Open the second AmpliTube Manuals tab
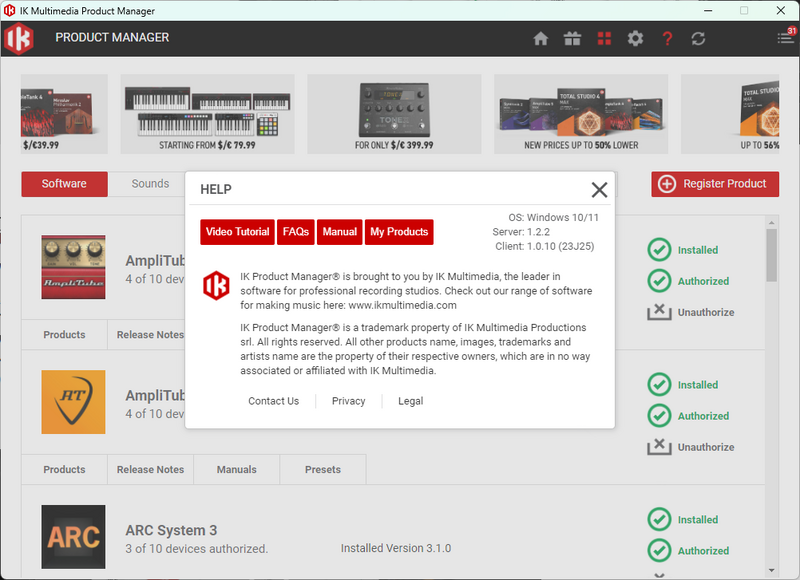 click(x=237, y=469)
